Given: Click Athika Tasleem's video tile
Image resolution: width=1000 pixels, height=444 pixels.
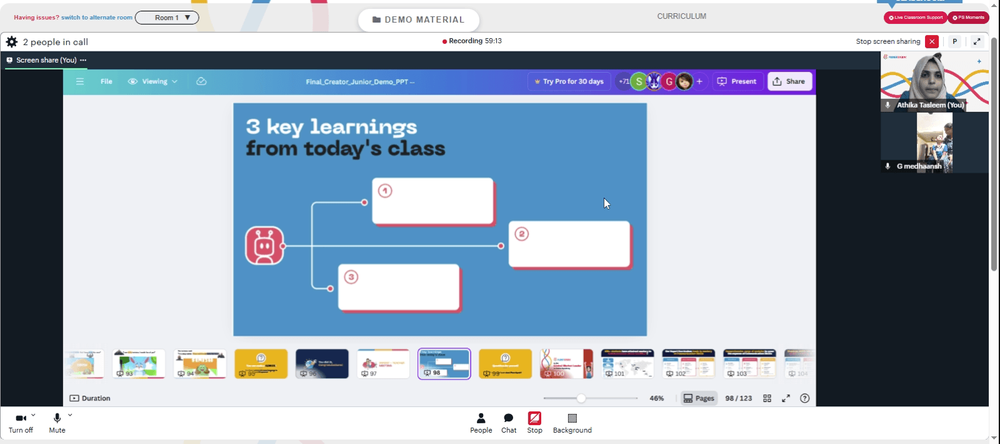Looking at the screenshot, I should tap(934, 83).
